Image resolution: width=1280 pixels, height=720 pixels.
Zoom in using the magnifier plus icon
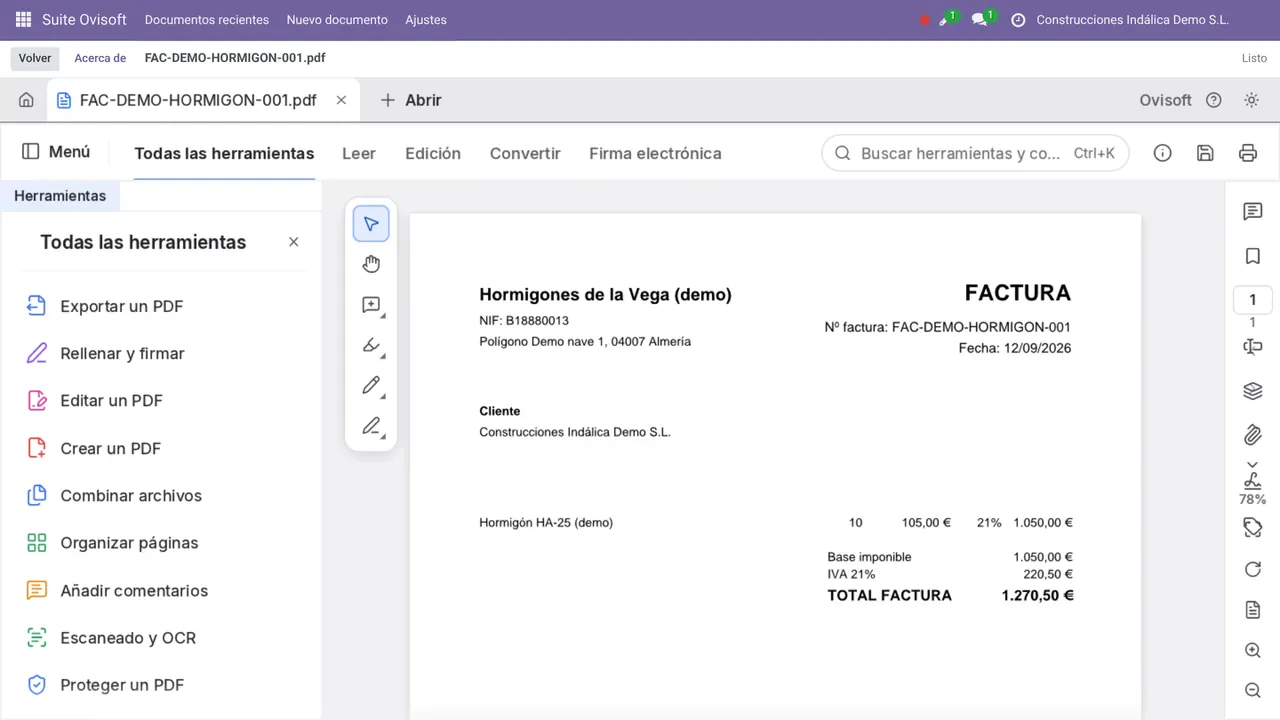click(x=1252, y=650)
